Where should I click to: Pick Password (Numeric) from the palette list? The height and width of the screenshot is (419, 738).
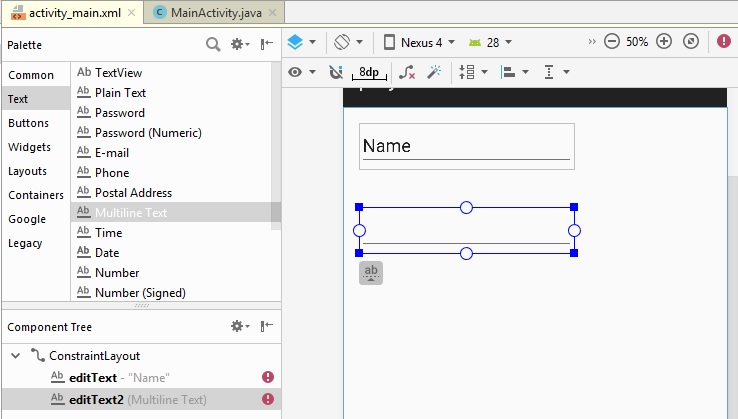147,133
